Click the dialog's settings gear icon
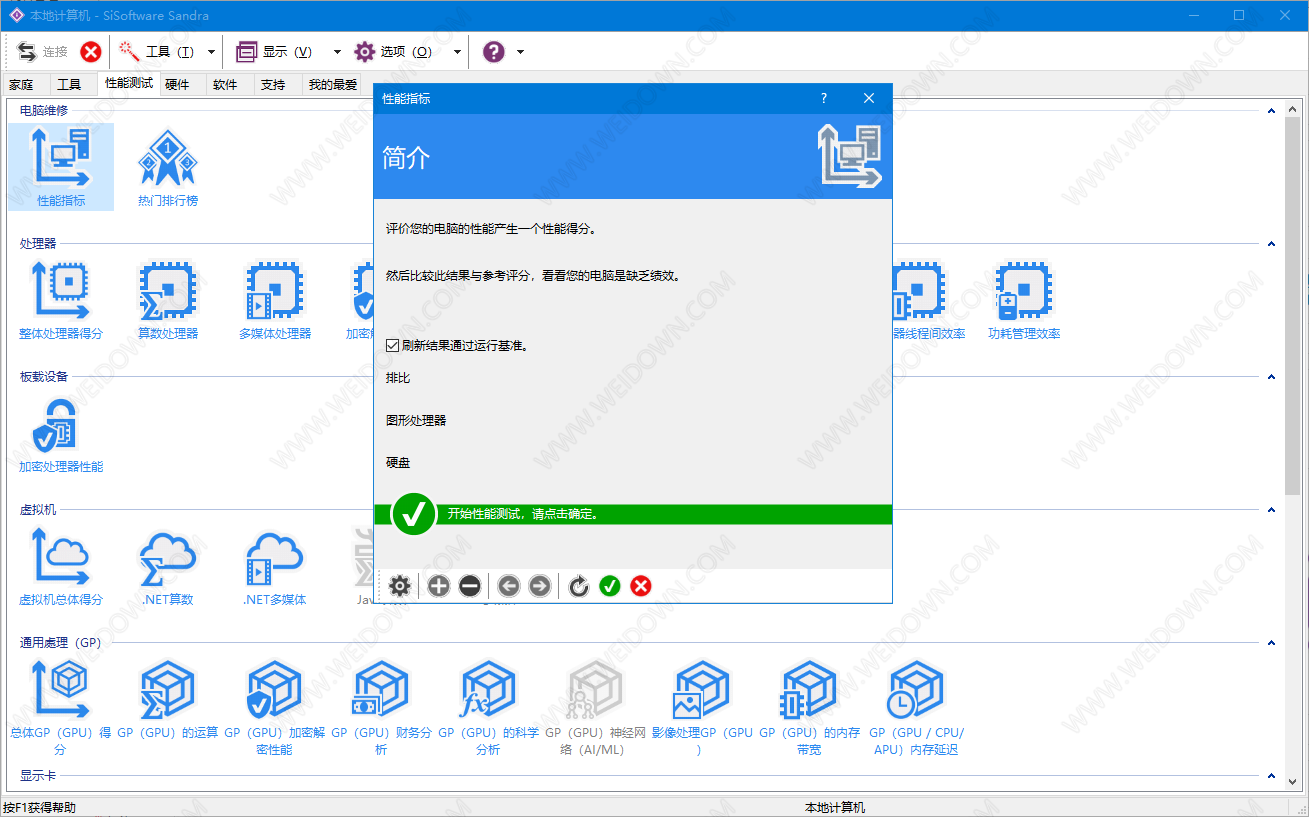The width and height of the screenshot is (1309, 817). (x=400, y=586)
